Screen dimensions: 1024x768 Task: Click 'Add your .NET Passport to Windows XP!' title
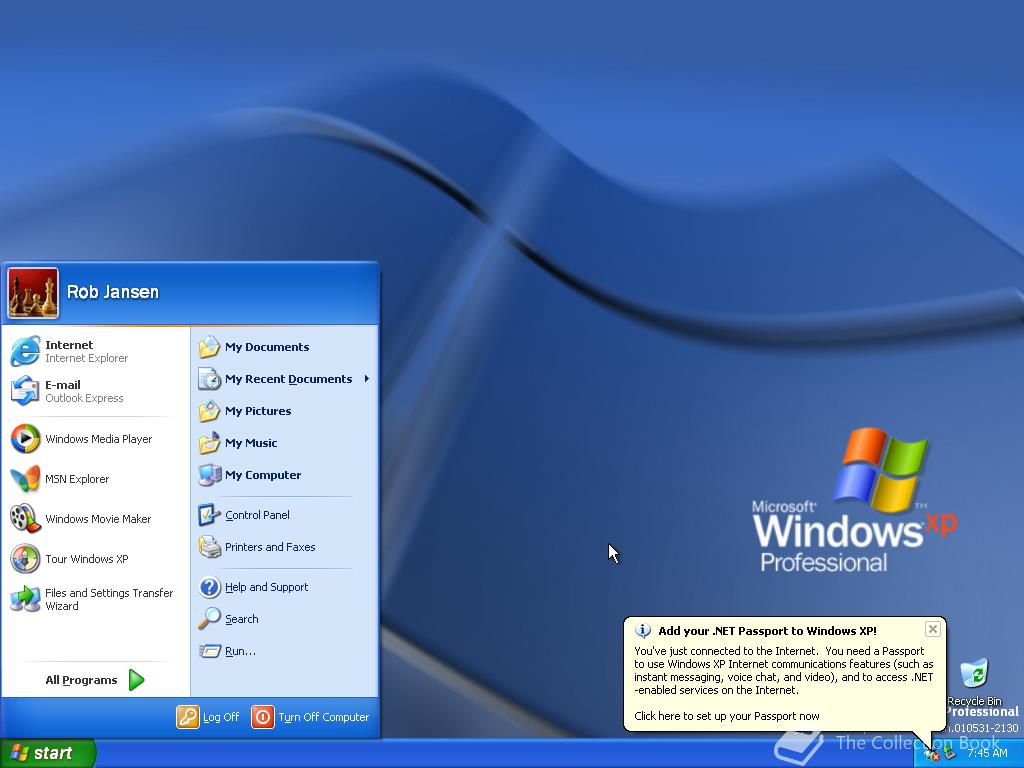[767, 631]
